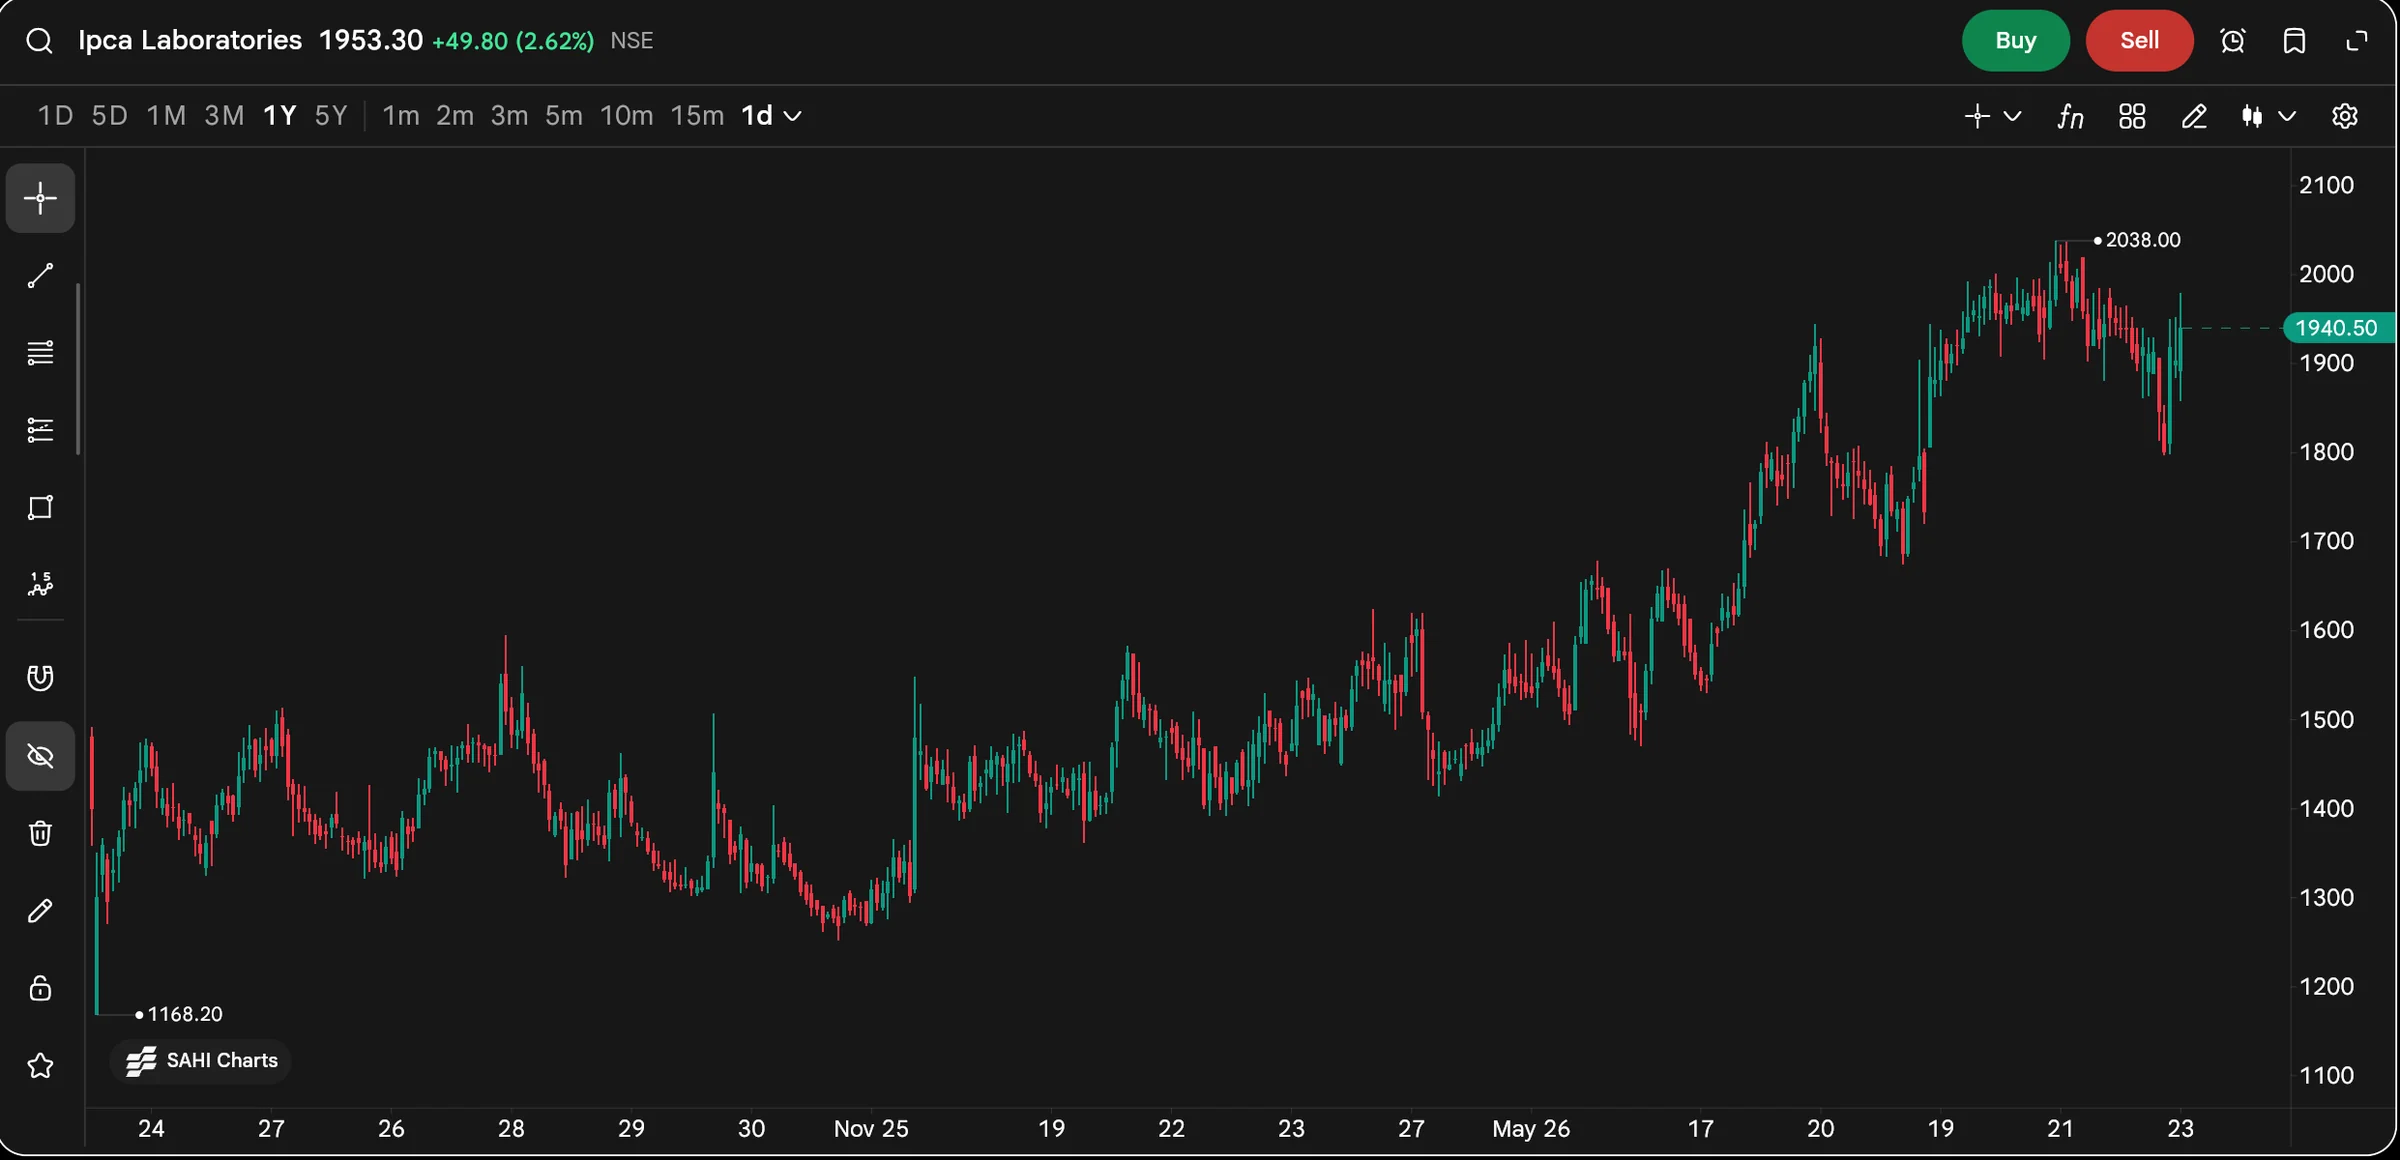The image size is (2400, 1160).
Task: Delete drawings with the trash icon
Action: [40, 833]
